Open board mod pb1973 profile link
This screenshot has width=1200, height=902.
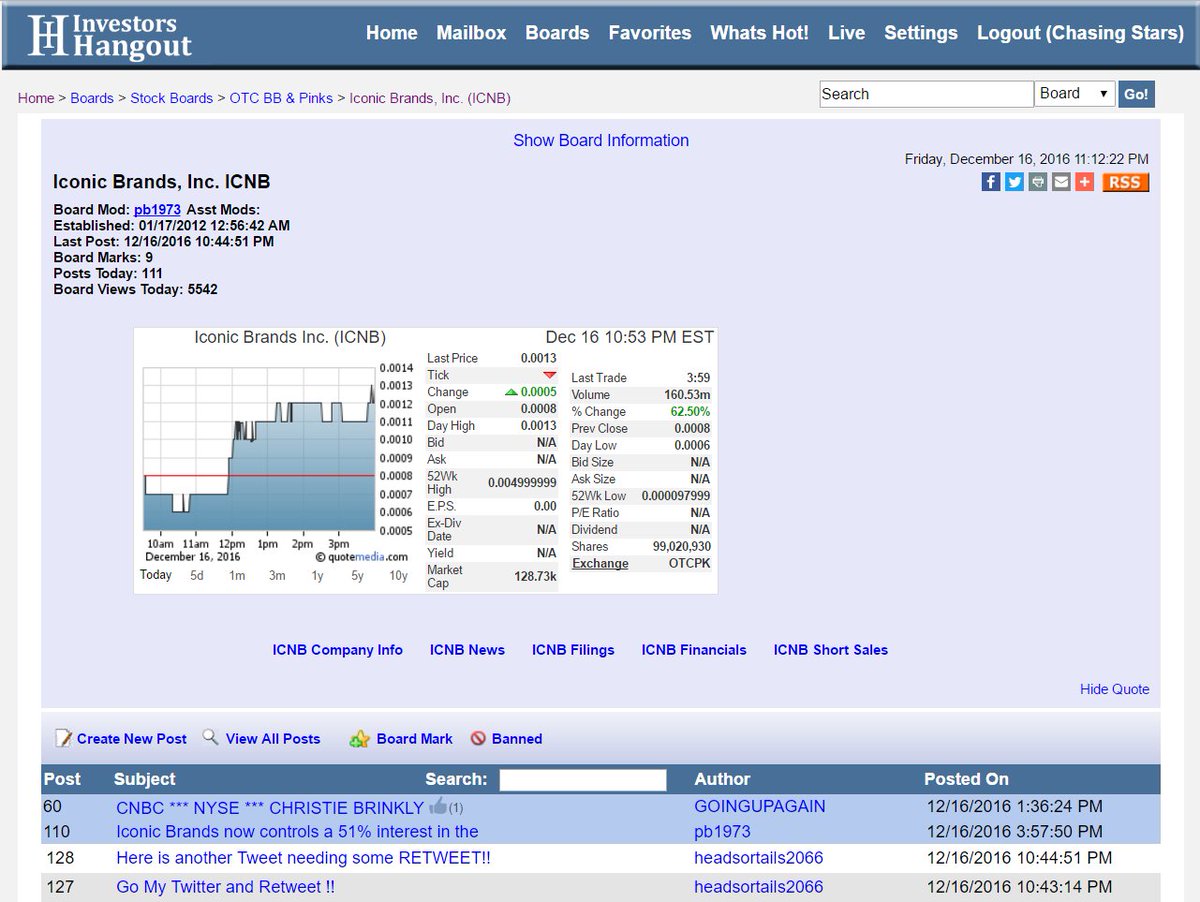[157, 209]
